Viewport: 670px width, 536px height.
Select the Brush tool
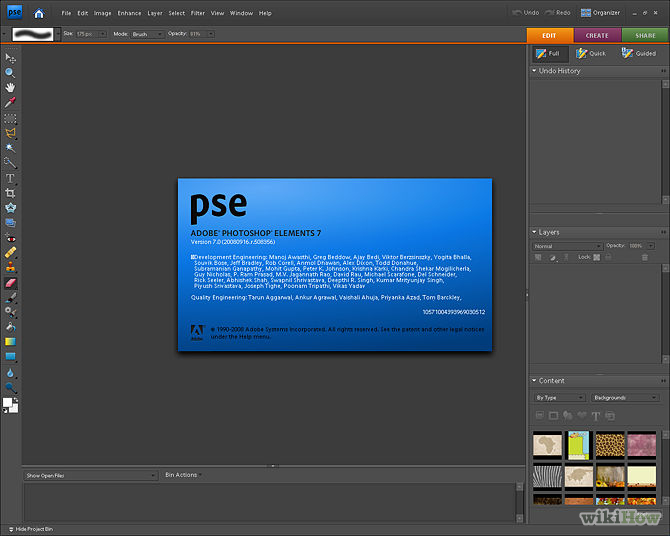tap(10, 297)
